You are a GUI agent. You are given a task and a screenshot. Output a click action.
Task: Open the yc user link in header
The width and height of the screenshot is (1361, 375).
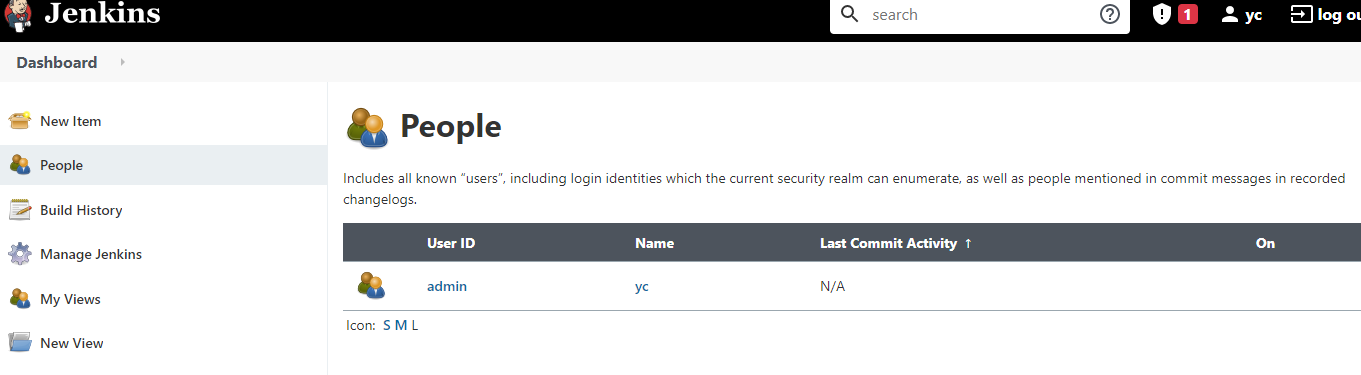1253,15
